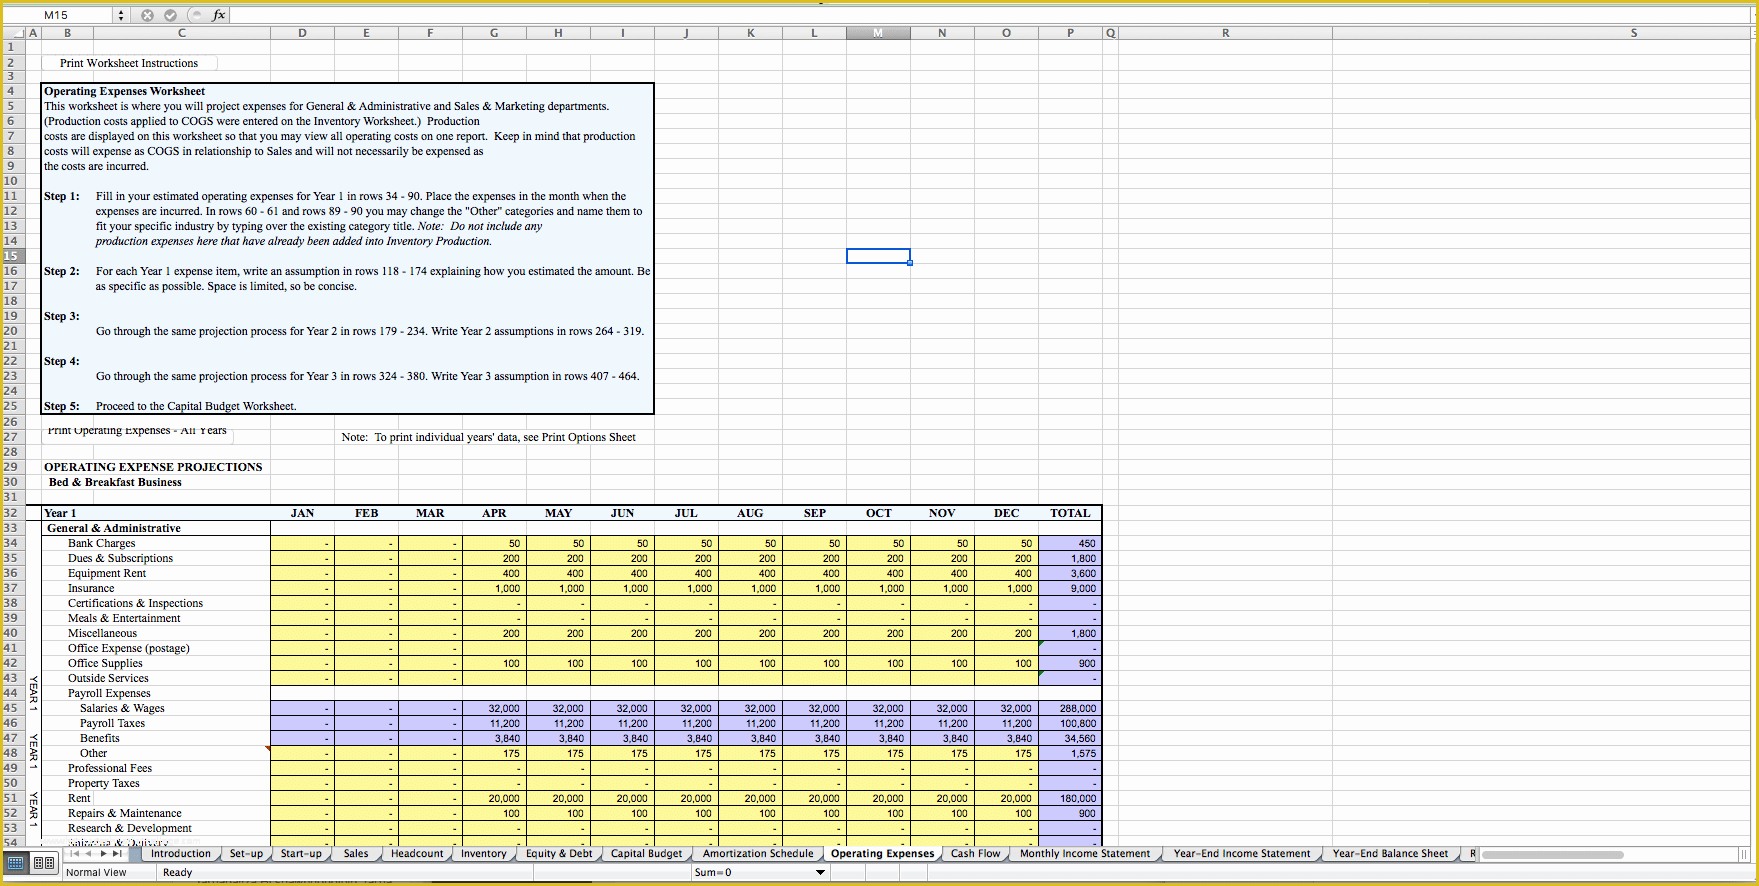Click the TOTAL column heading cell
This screenshot has width=1759, height=886.
click(1070, 513)
